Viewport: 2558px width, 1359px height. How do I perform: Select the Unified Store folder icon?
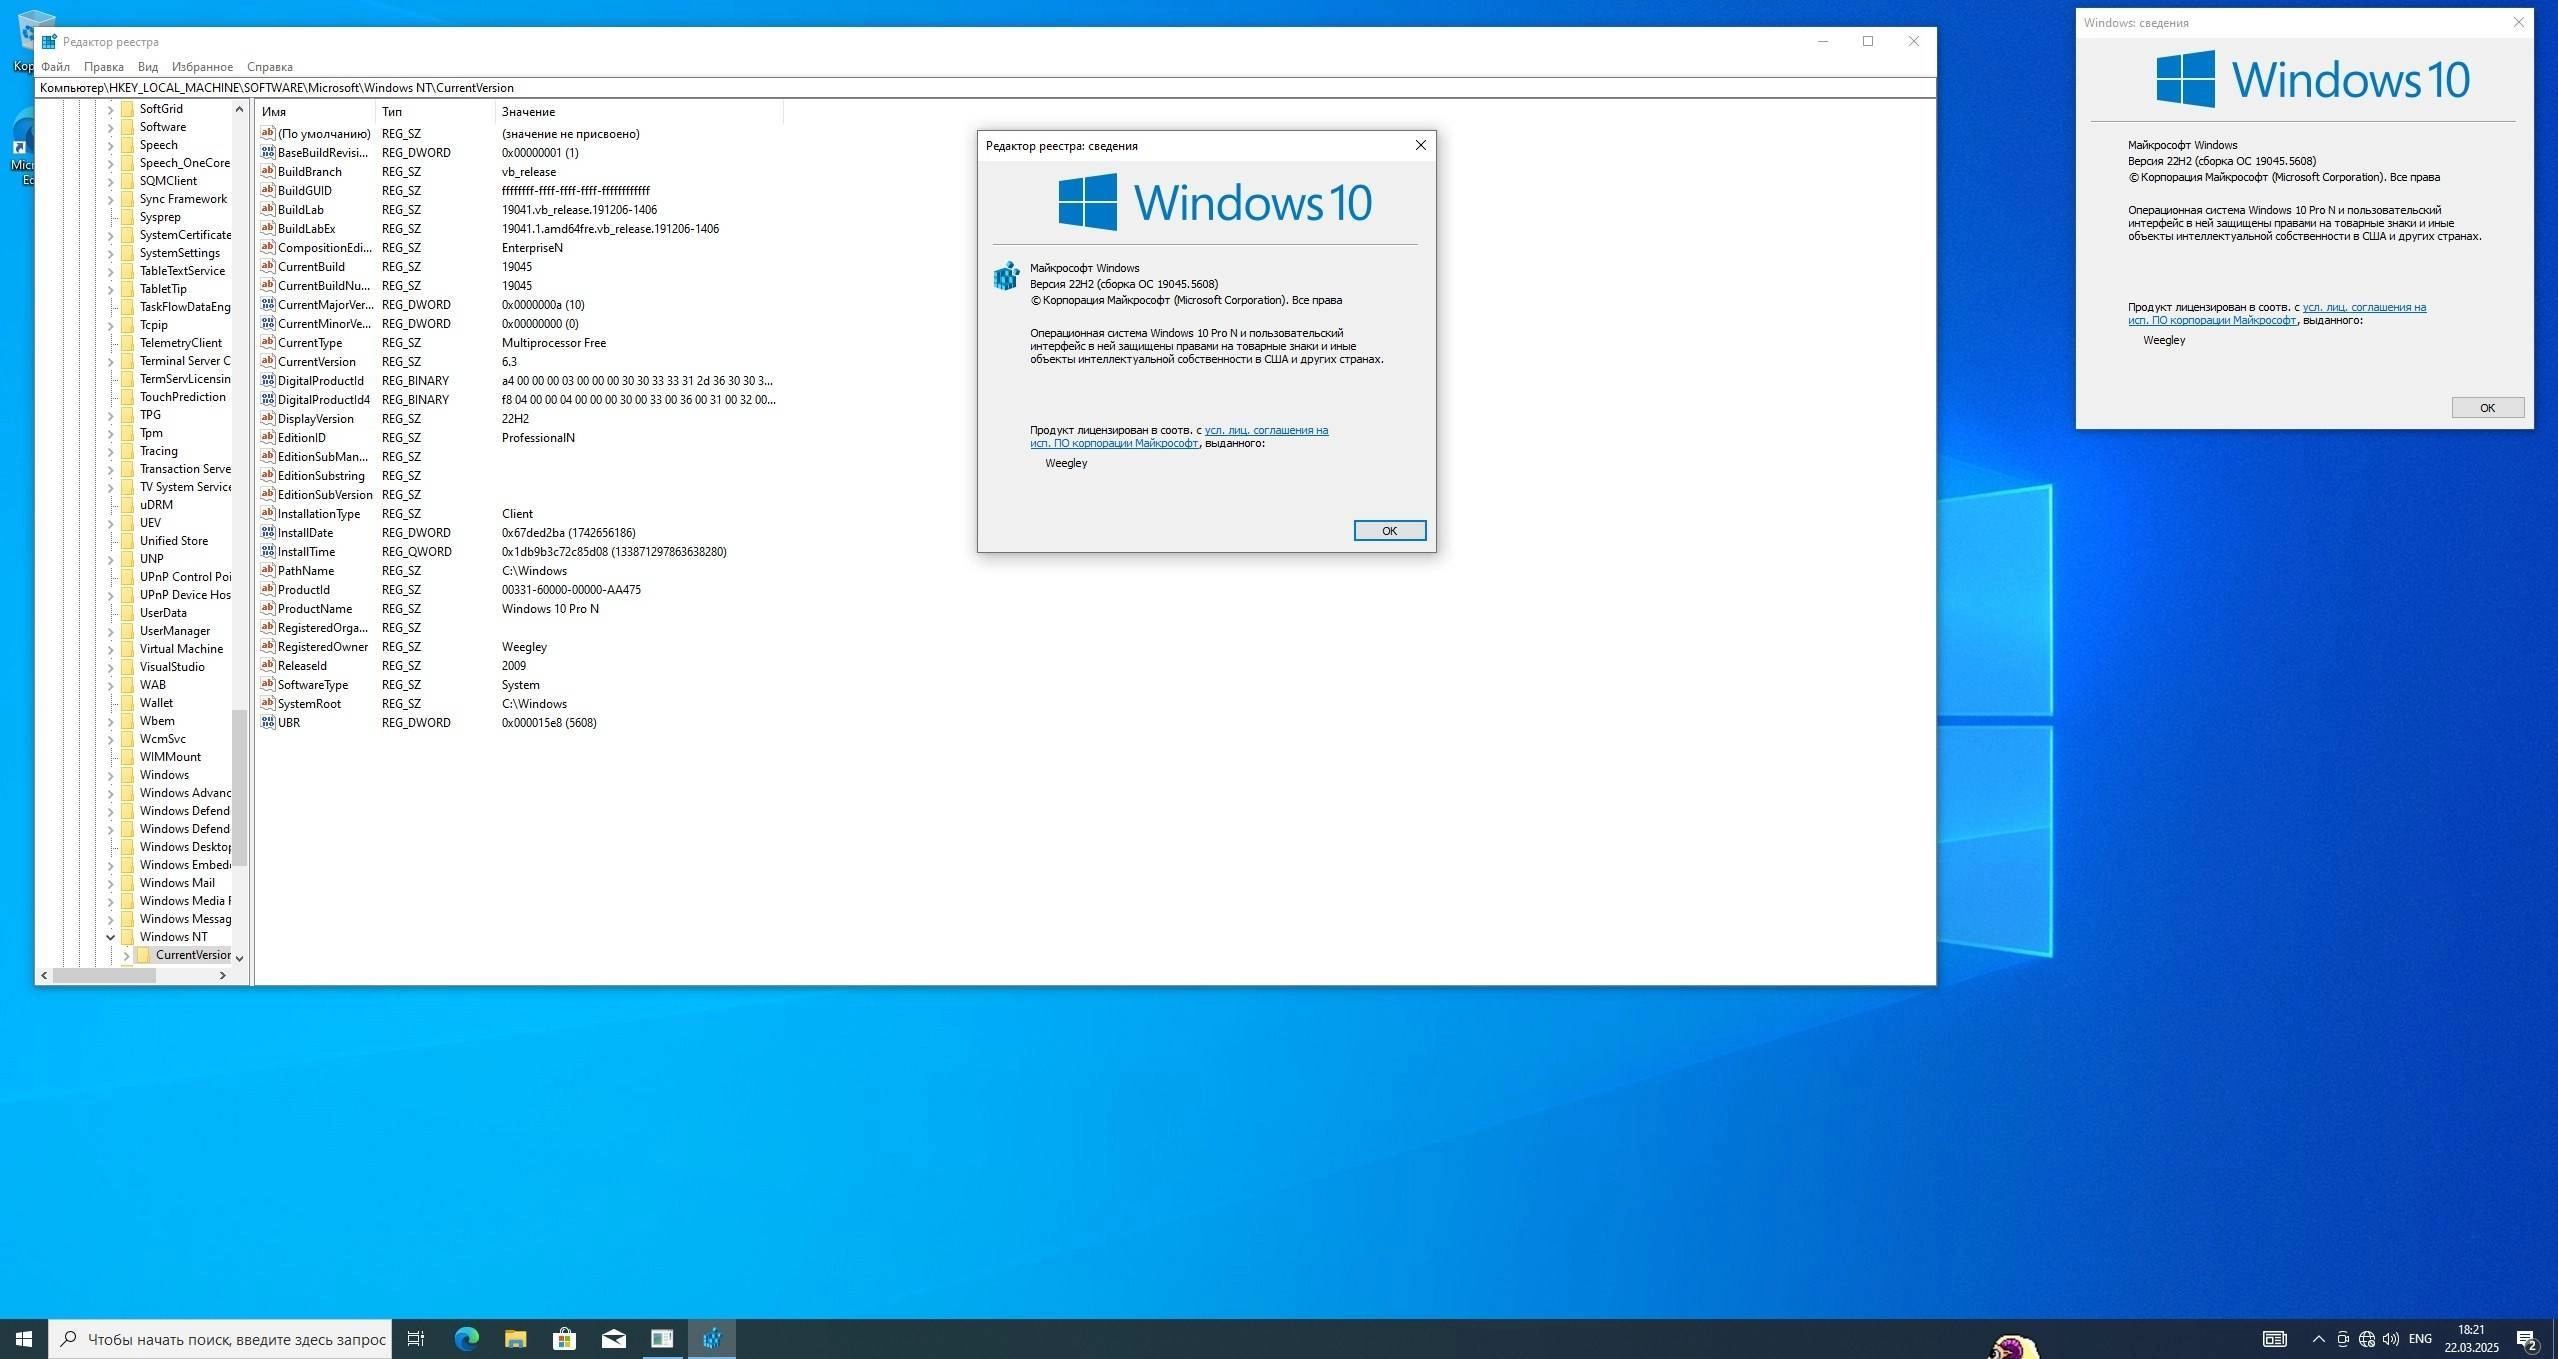tap(127, 541)
